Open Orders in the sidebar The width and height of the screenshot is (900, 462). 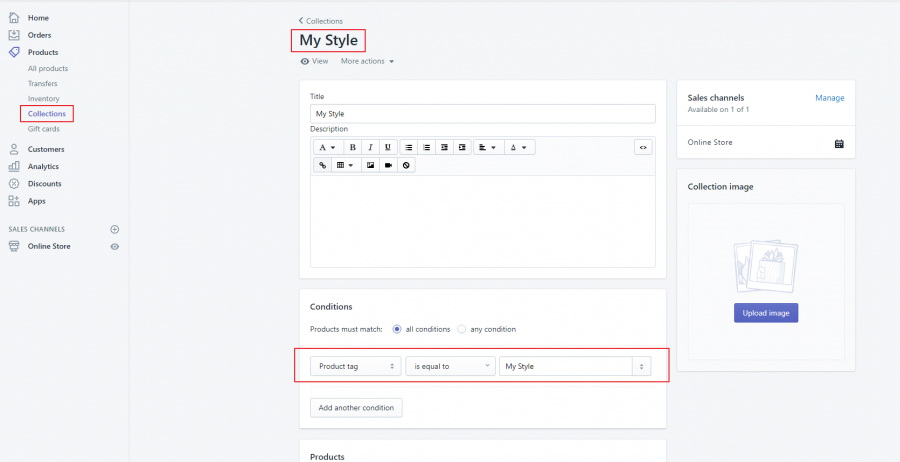coord(40,35)
